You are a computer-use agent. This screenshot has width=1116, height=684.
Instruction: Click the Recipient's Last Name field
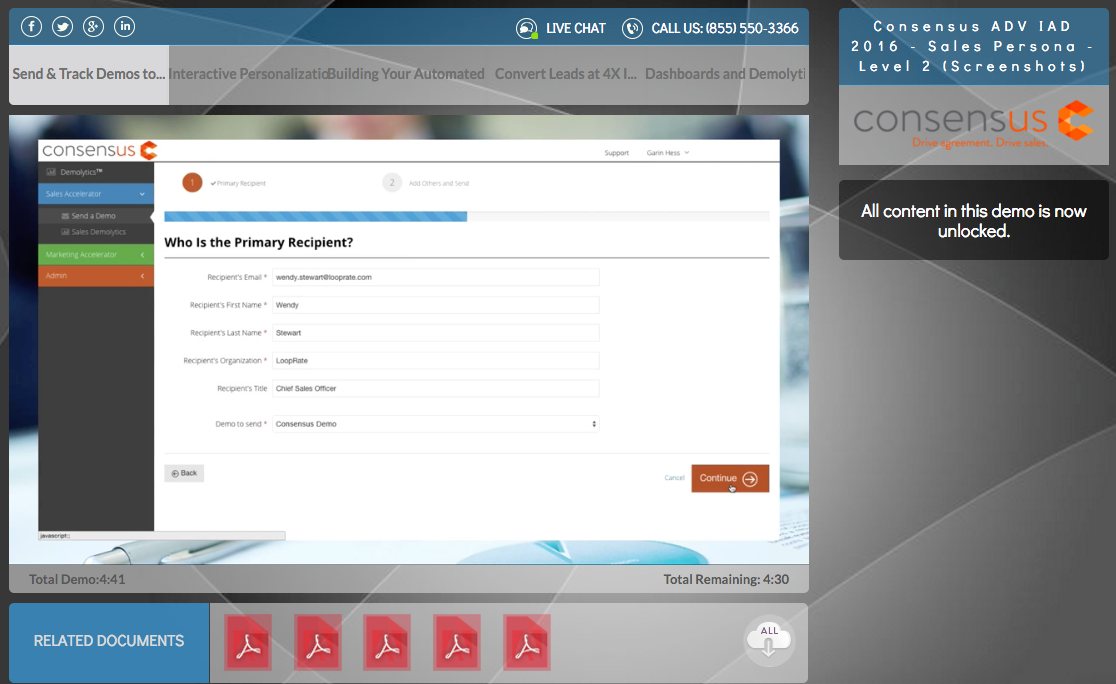[x=436, y=333]
